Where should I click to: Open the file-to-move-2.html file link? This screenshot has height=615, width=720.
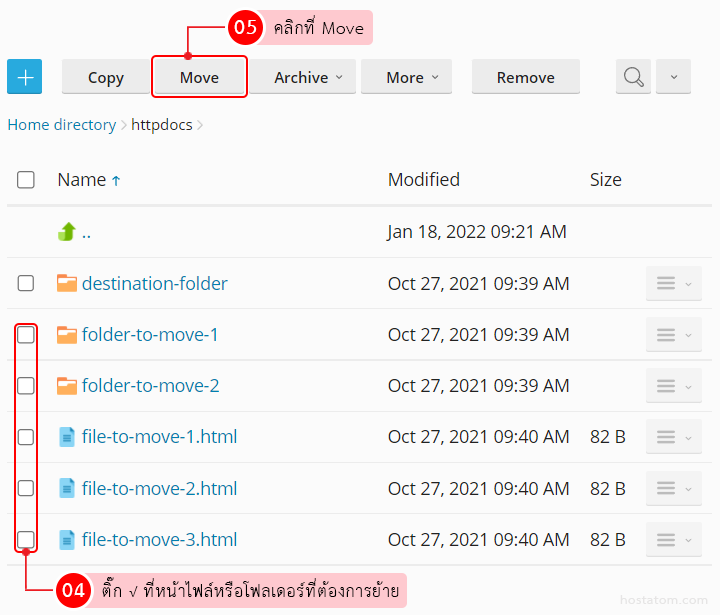(x=159, y=489)
